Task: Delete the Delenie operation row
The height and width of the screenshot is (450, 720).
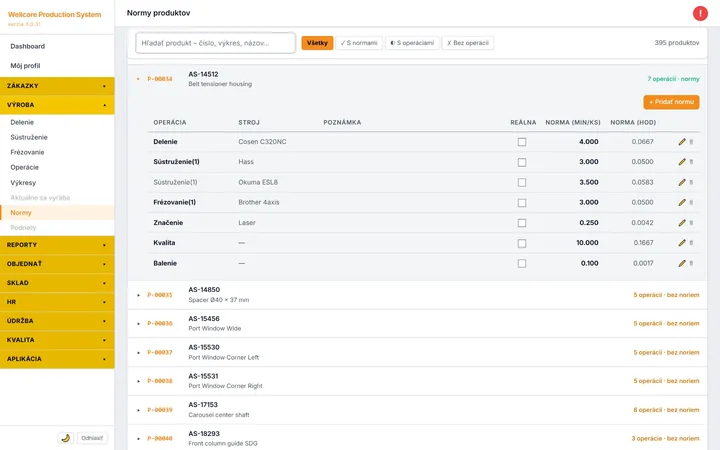Action: coord(691,142)
